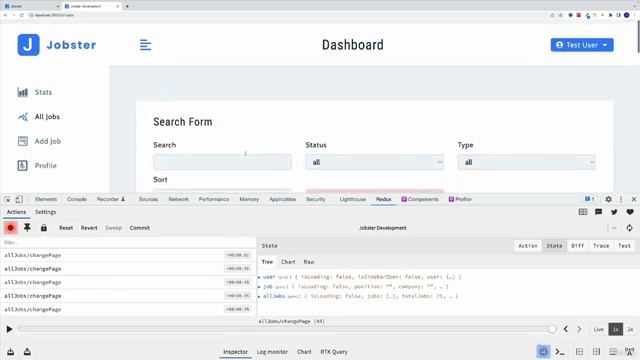
Task: Click the sync refresh icon in Redux toolbar
Action: pos(629,228)
